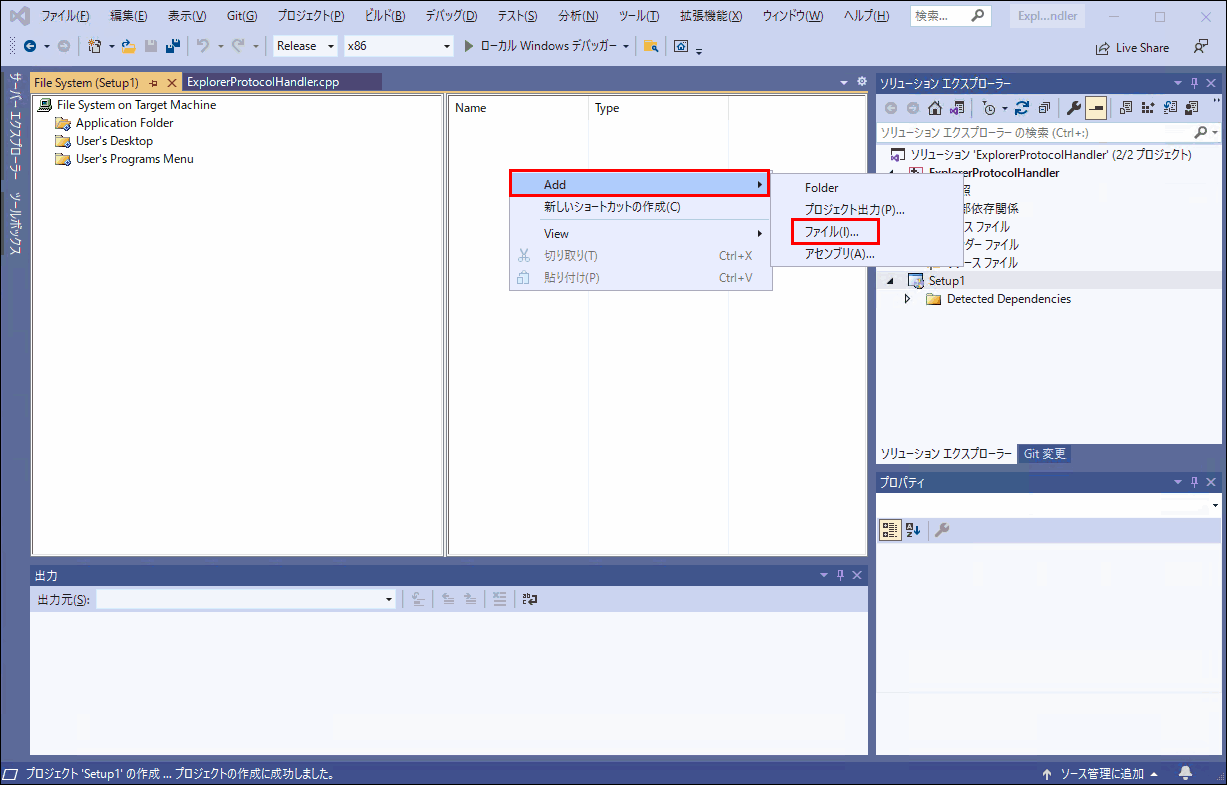The height and width of the screenshot is (785, 1227).
Task: Click the Undo toolbar icon
Action: pos(203,46)
